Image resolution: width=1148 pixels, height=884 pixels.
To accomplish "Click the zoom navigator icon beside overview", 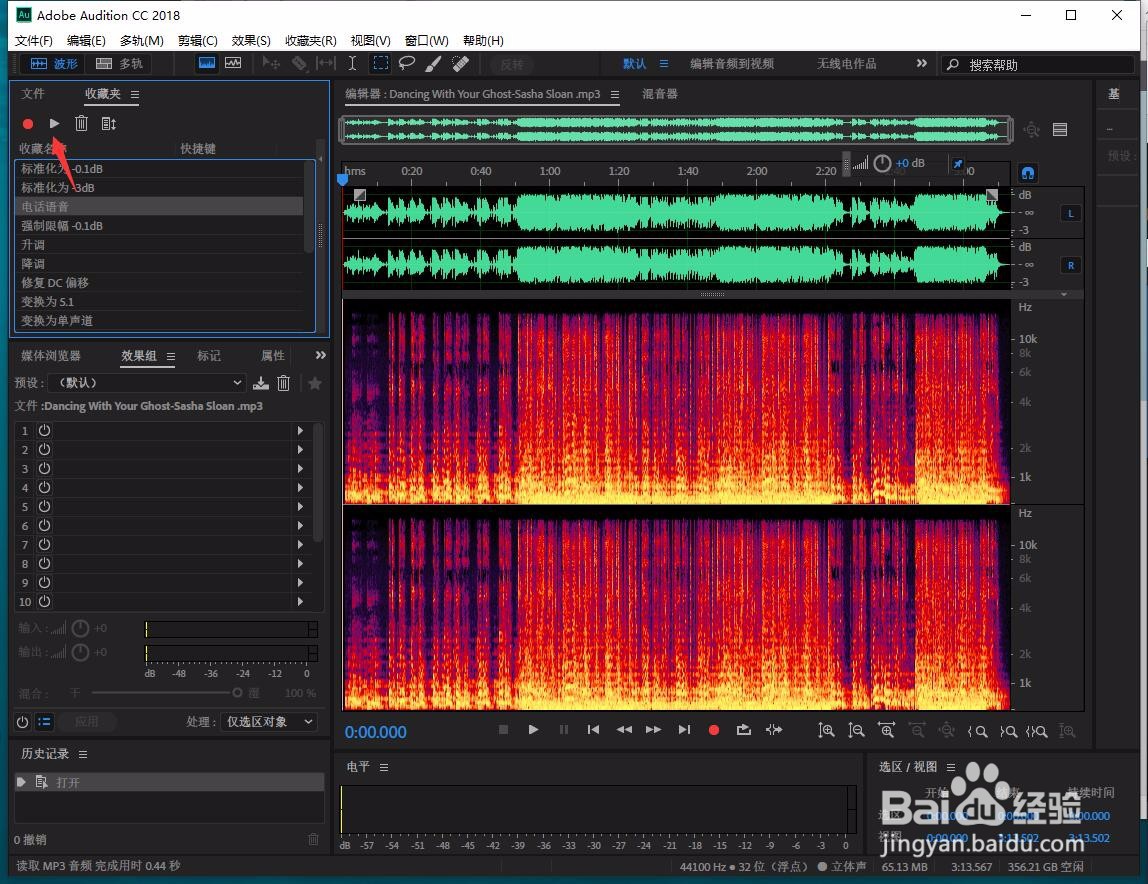I will click(1032, 130).
